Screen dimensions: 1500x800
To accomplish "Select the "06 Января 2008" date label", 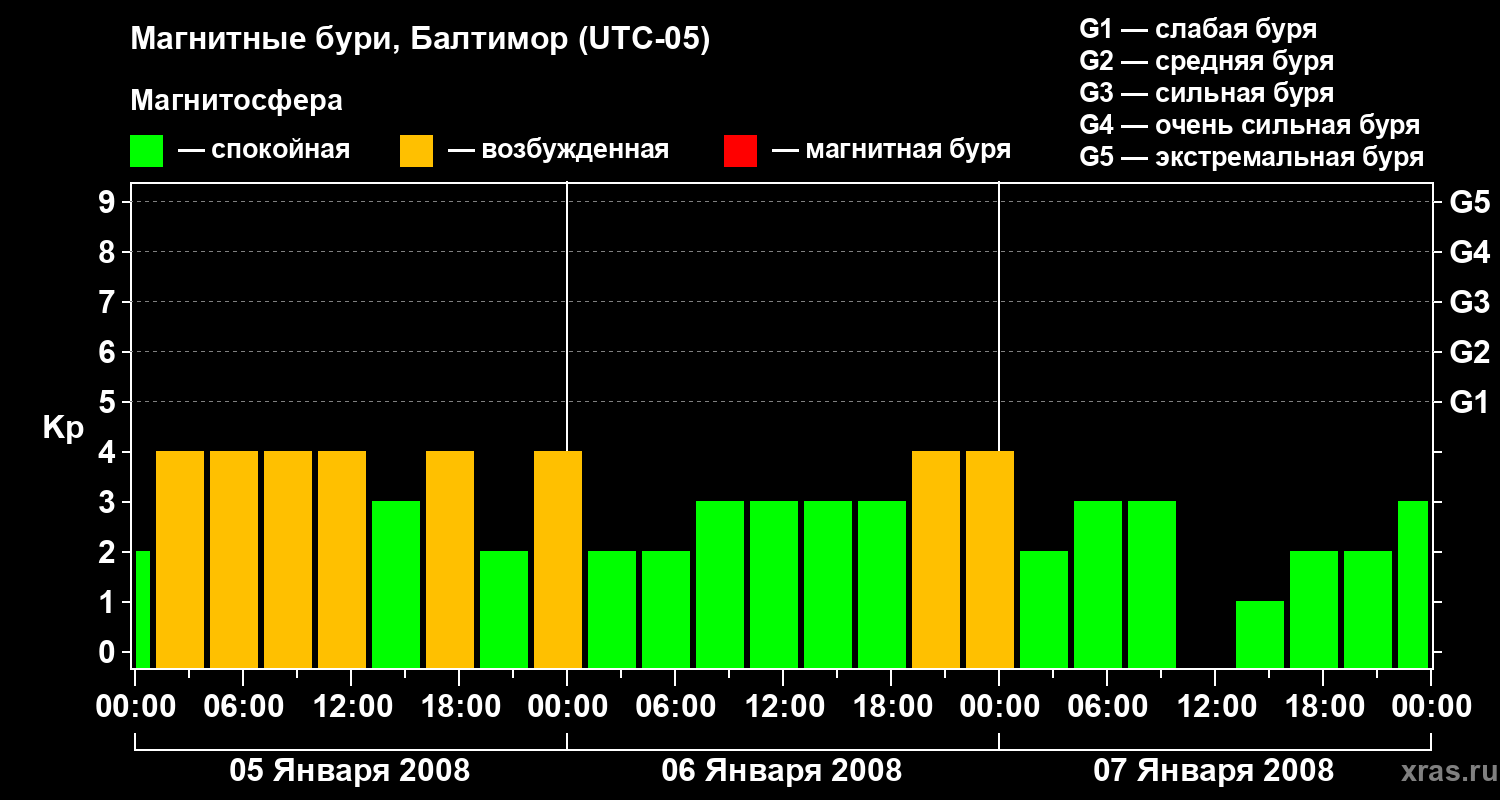I will pos(781,771).
